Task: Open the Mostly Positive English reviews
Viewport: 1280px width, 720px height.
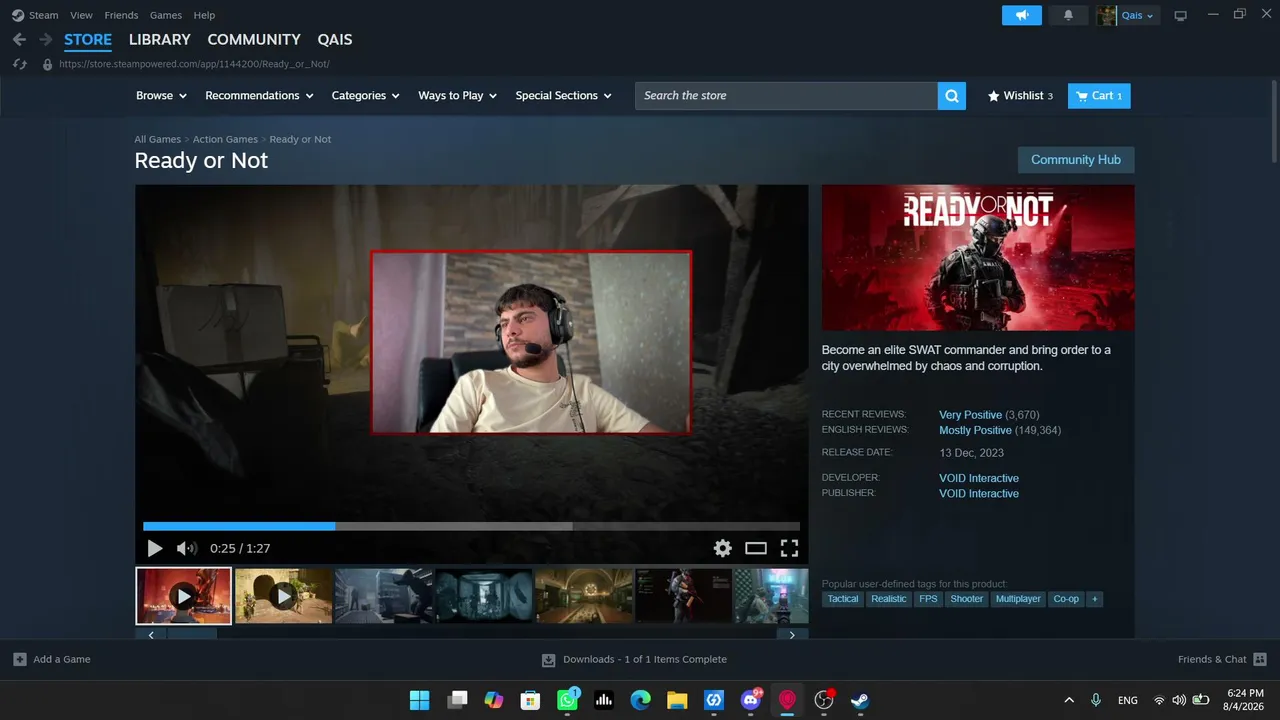Action: click(975, 430)
